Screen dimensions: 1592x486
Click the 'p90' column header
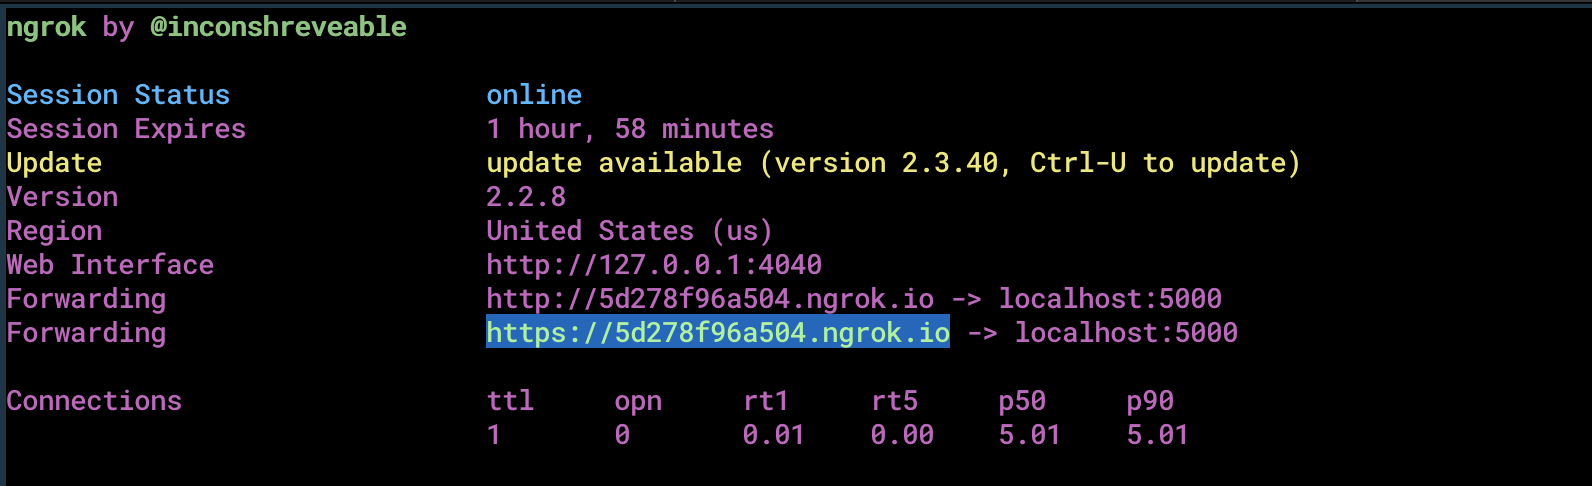click(x=1150, y=401)
